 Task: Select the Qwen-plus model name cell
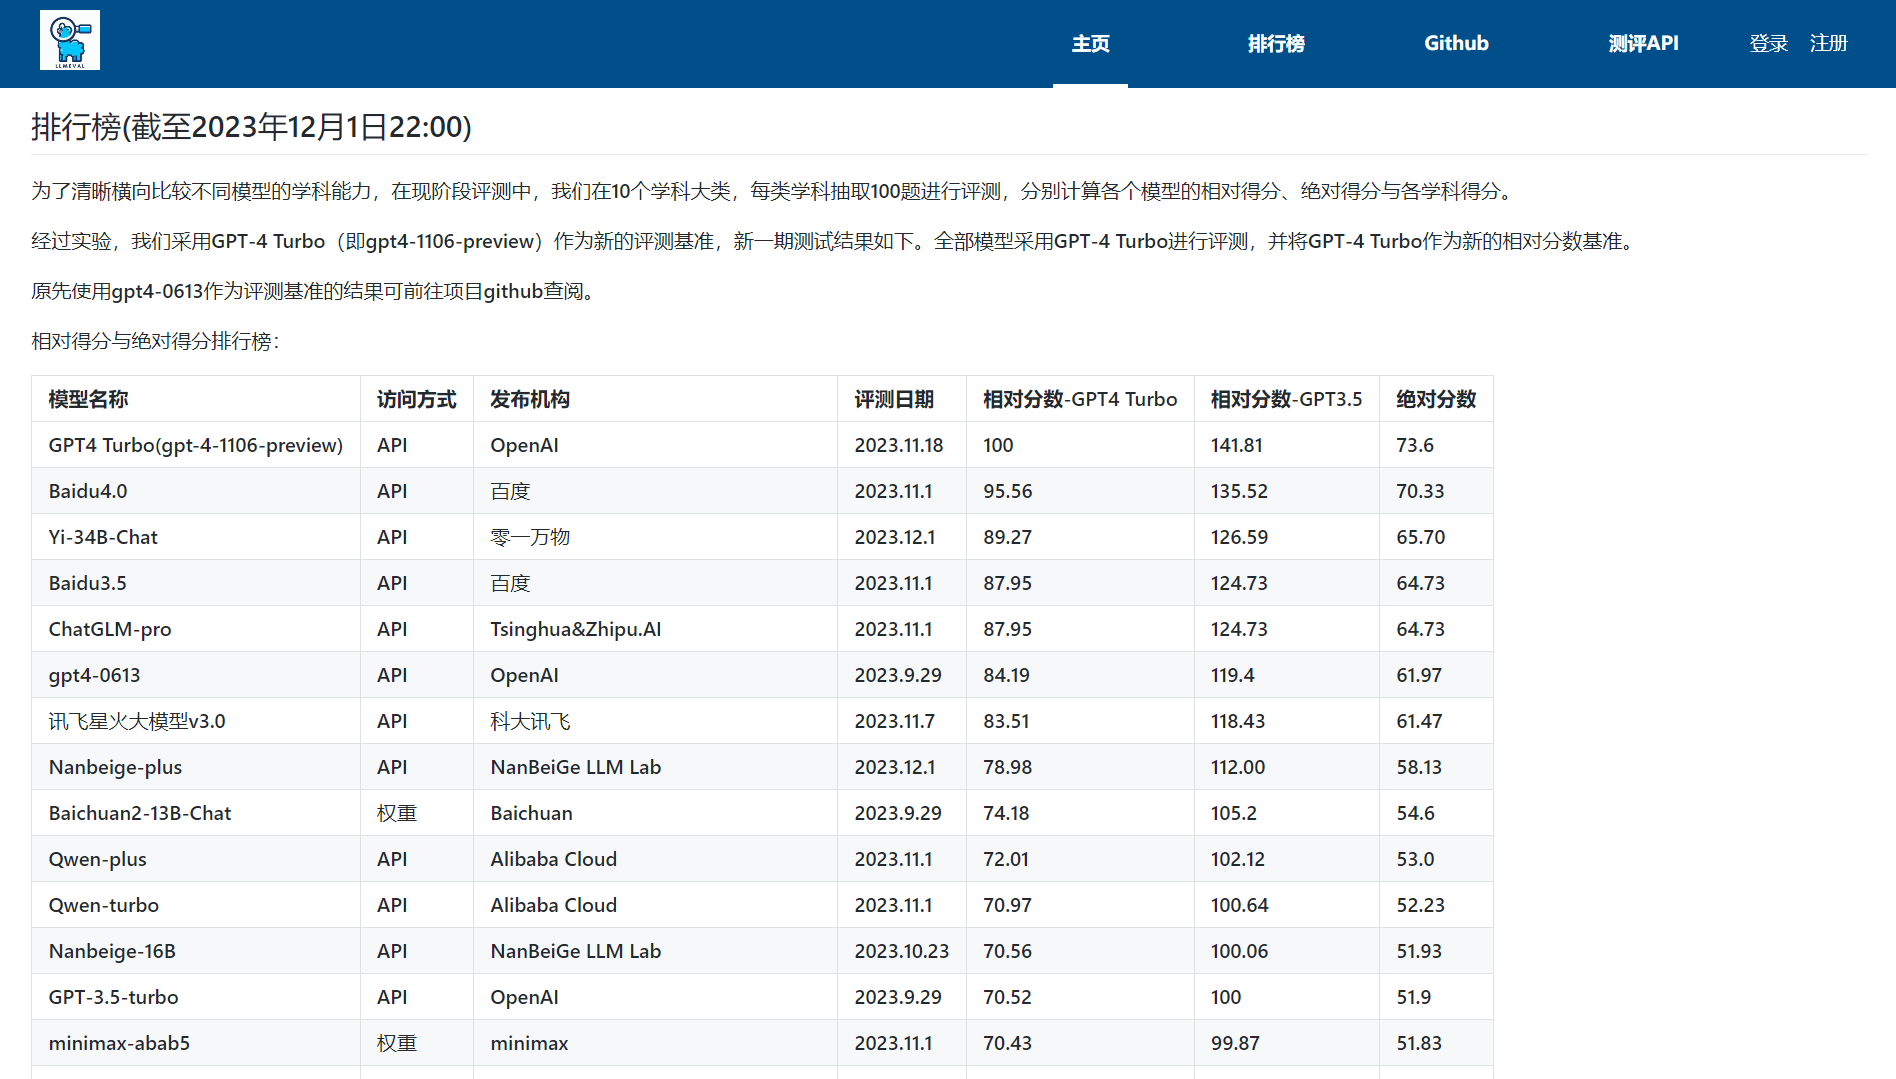point(196,859)
